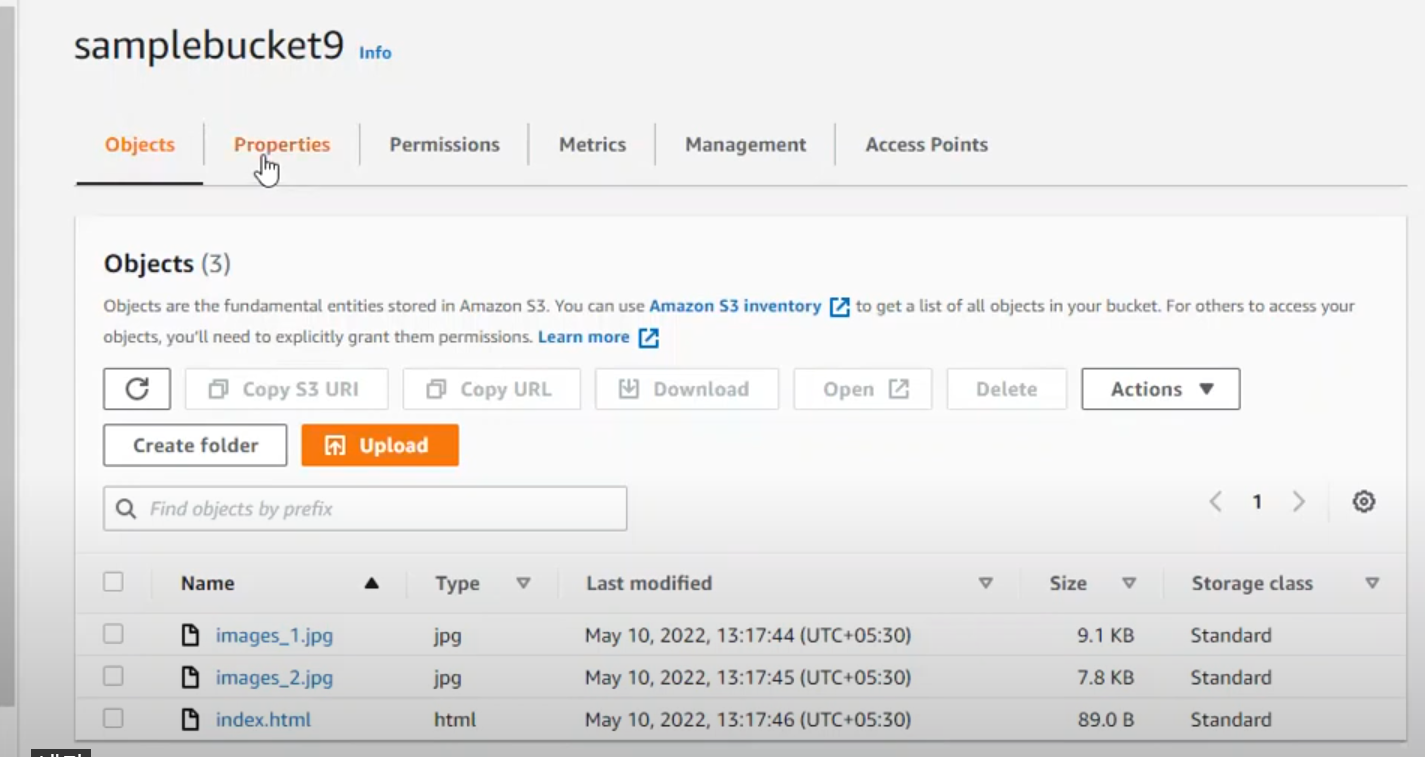Sort by Size column arrow

1130,583
